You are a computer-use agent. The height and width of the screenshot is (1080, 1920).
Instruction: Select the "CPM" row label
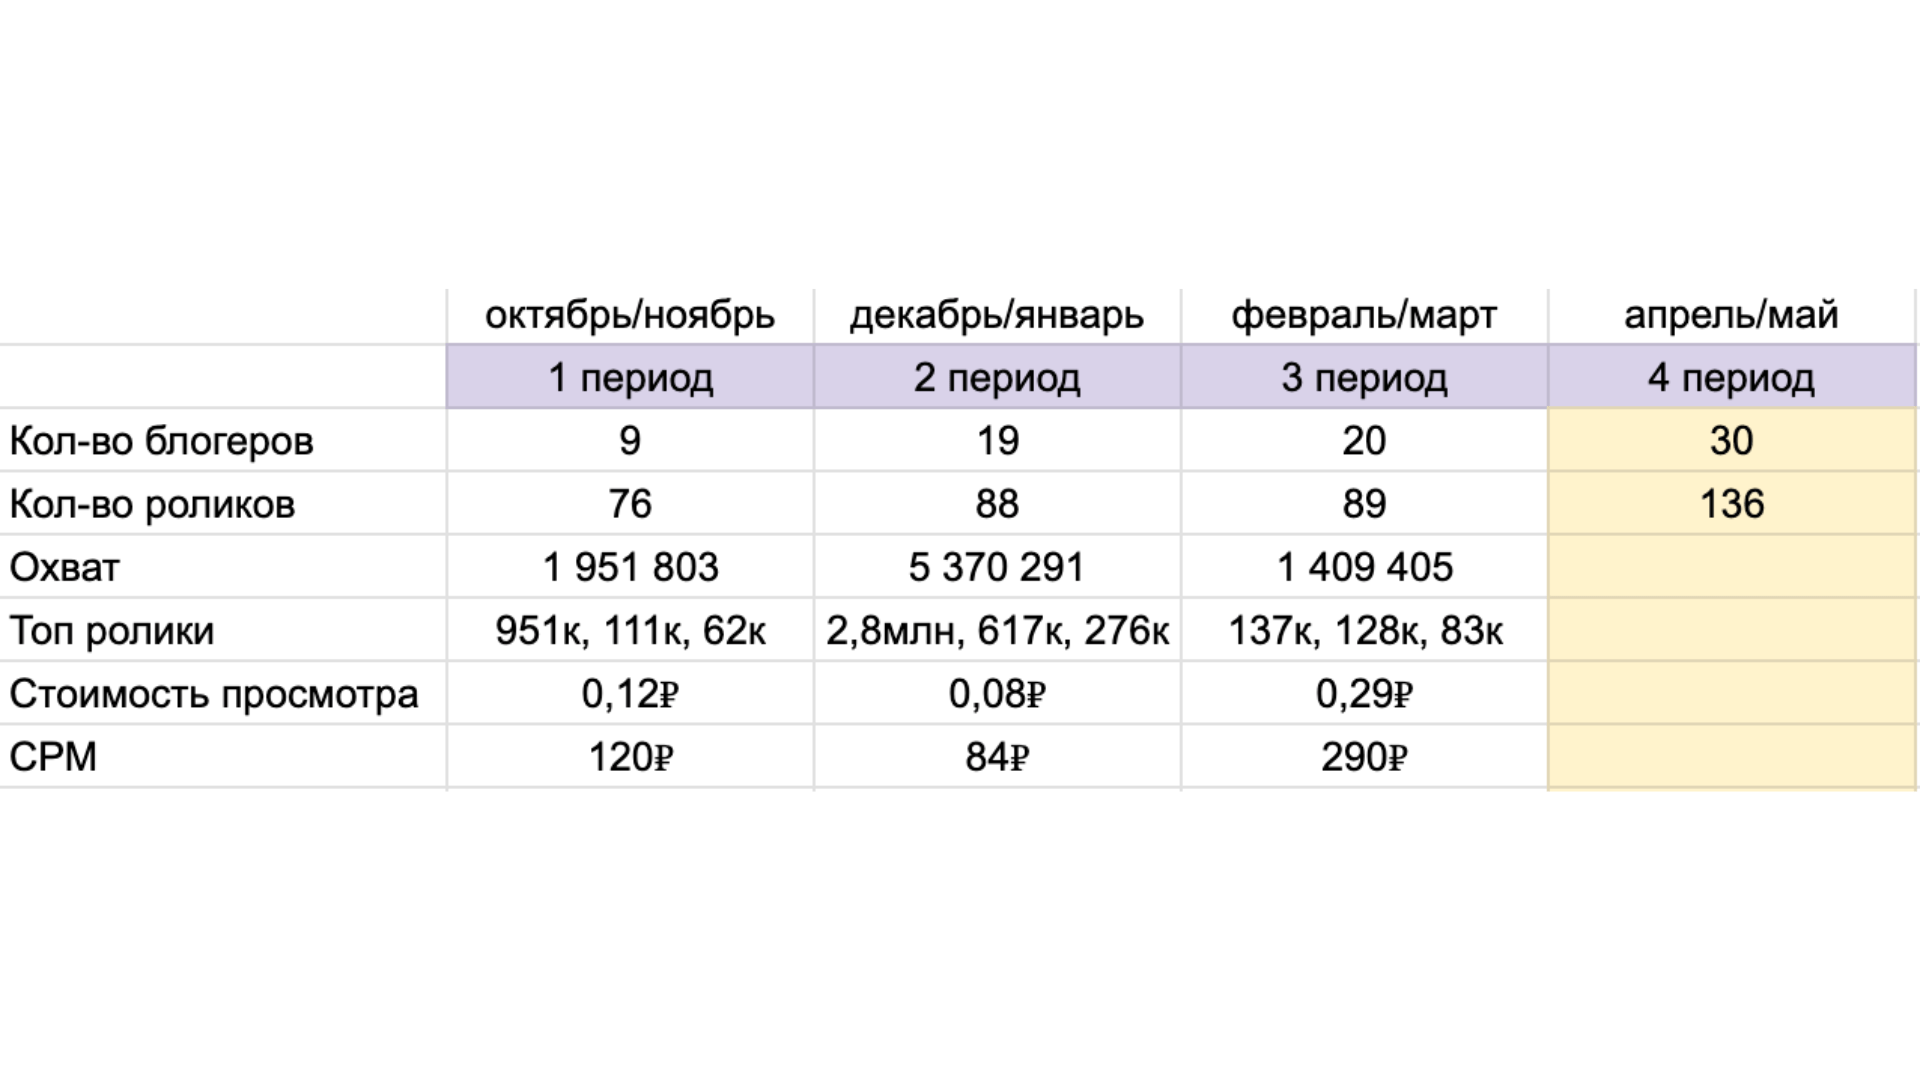click(x=53, y=757)
